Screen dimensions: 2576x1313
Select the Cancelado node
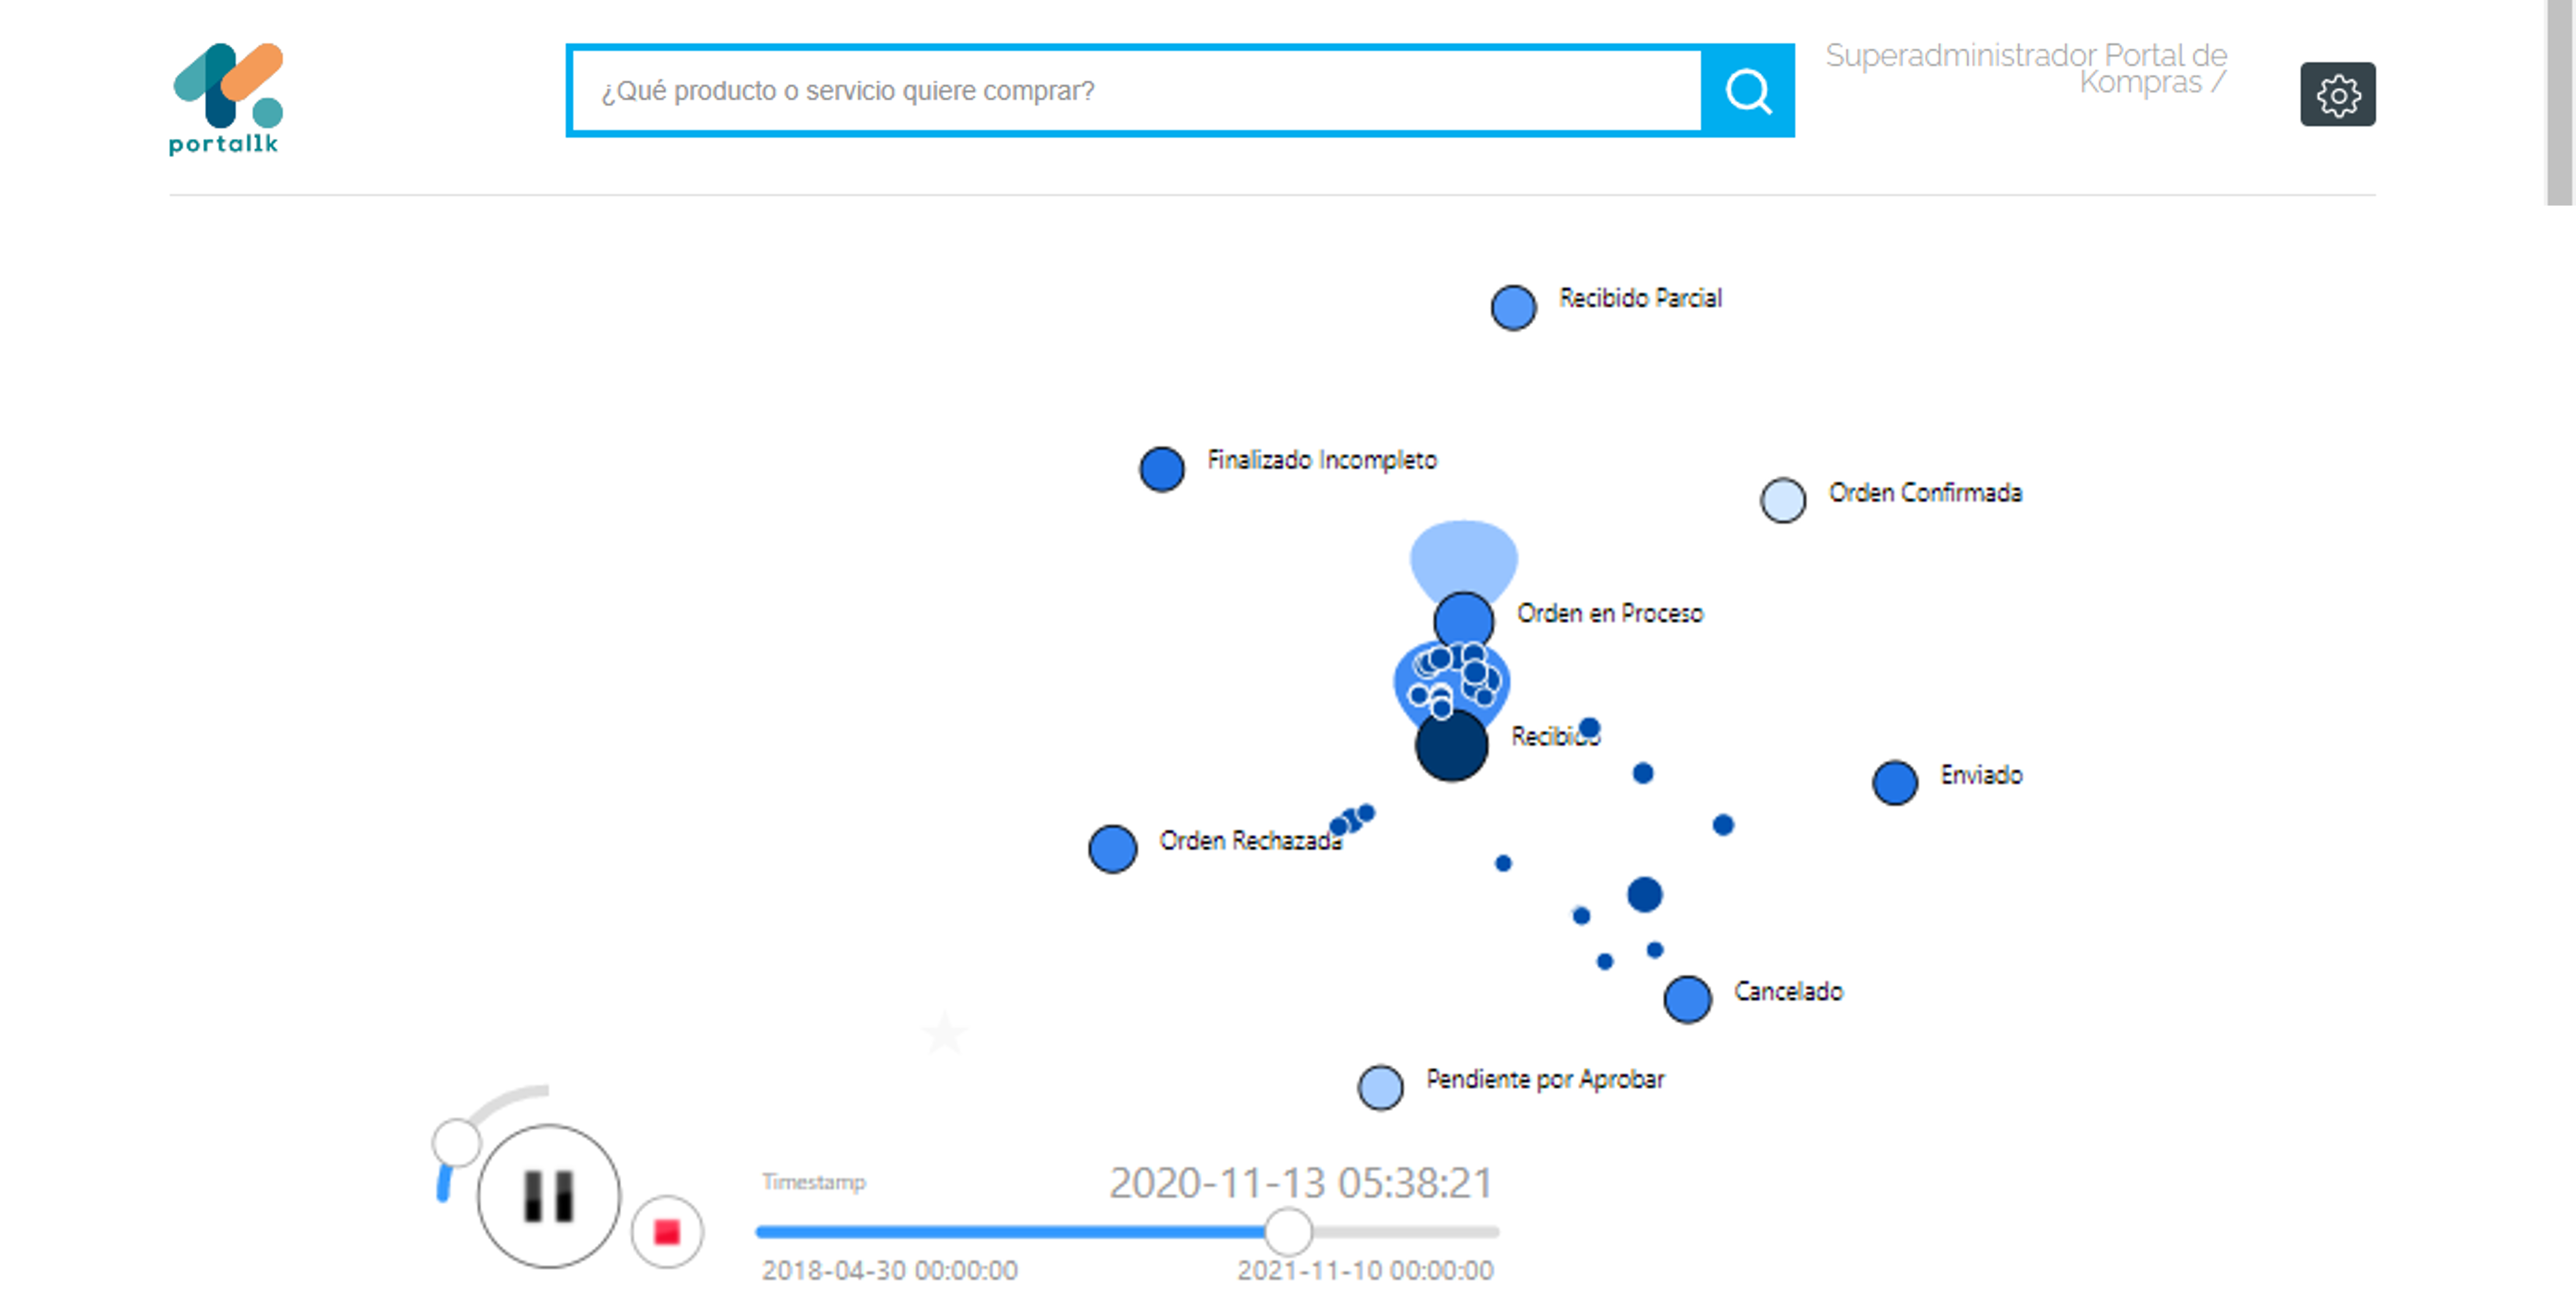pos(1687,999)
